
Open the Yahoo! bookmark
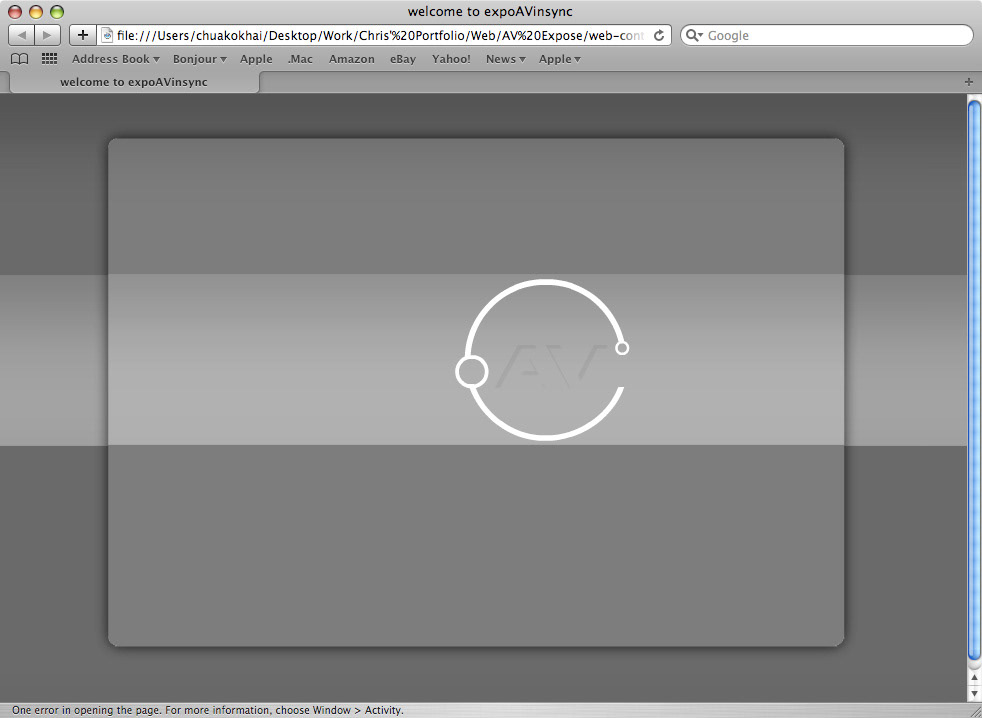coord(451,59)
